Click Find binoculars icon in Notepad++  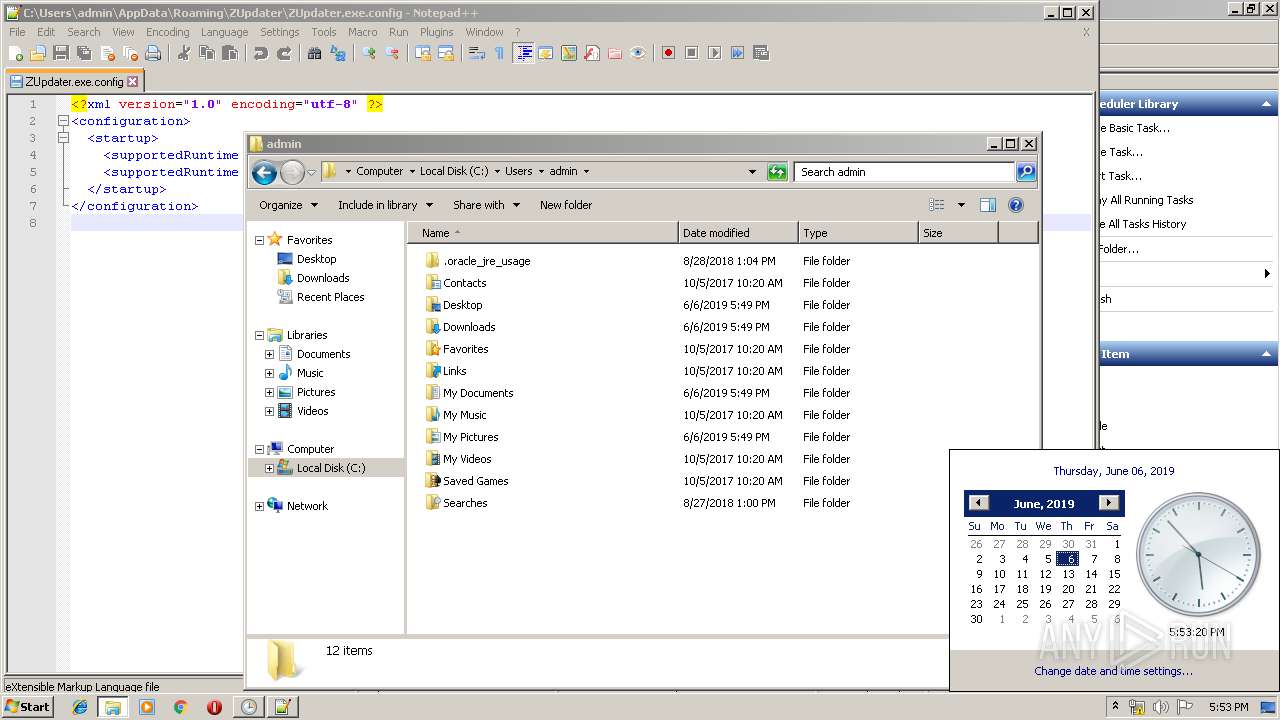314,53
